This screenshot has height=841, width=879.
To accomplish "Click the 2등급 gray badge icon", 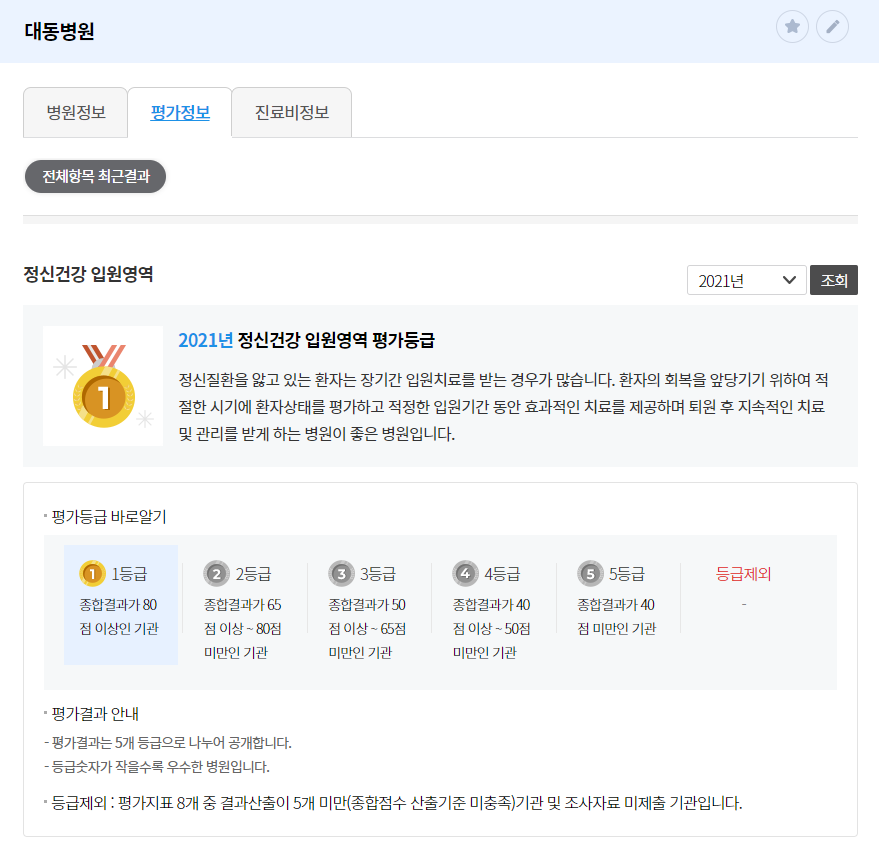I will click(216, 573).
